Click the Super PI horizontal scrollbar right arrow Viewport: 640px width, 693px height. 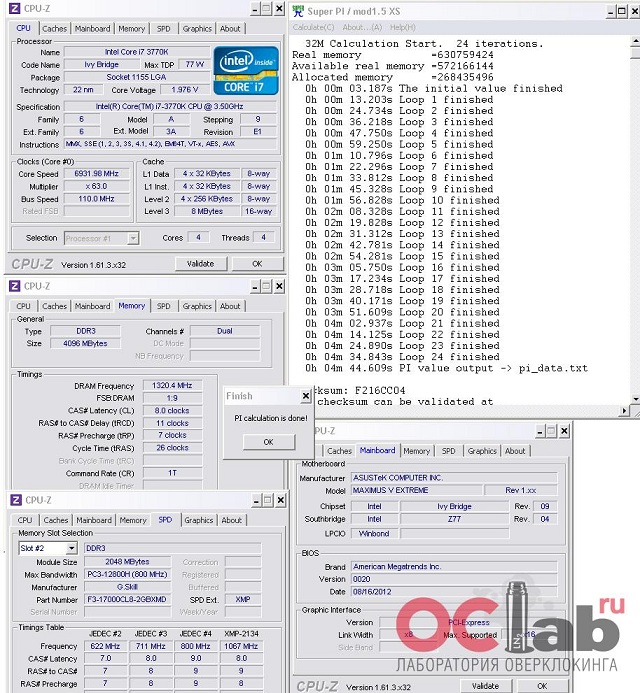coord(625,411)
